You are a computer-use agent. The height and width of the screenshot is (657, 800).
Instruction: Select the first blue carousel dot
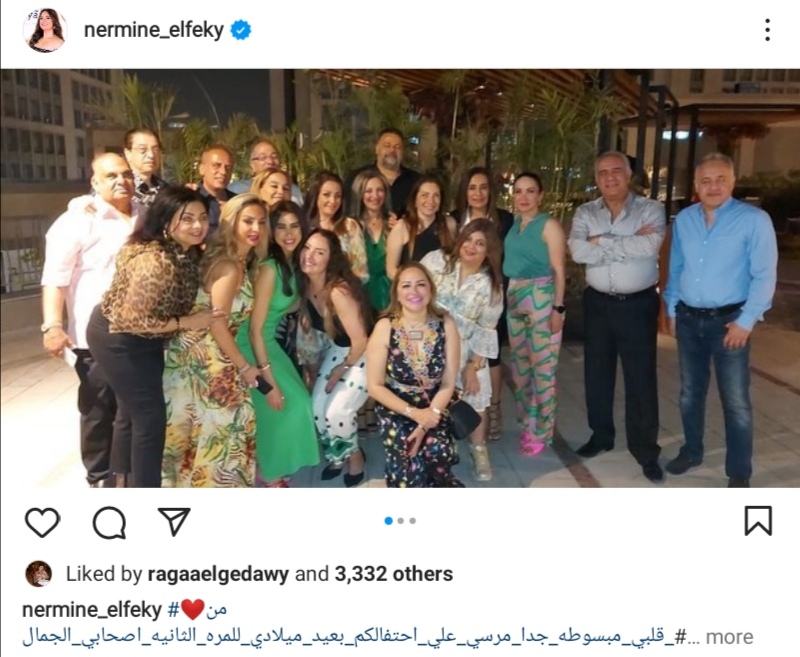click(388, 521)
